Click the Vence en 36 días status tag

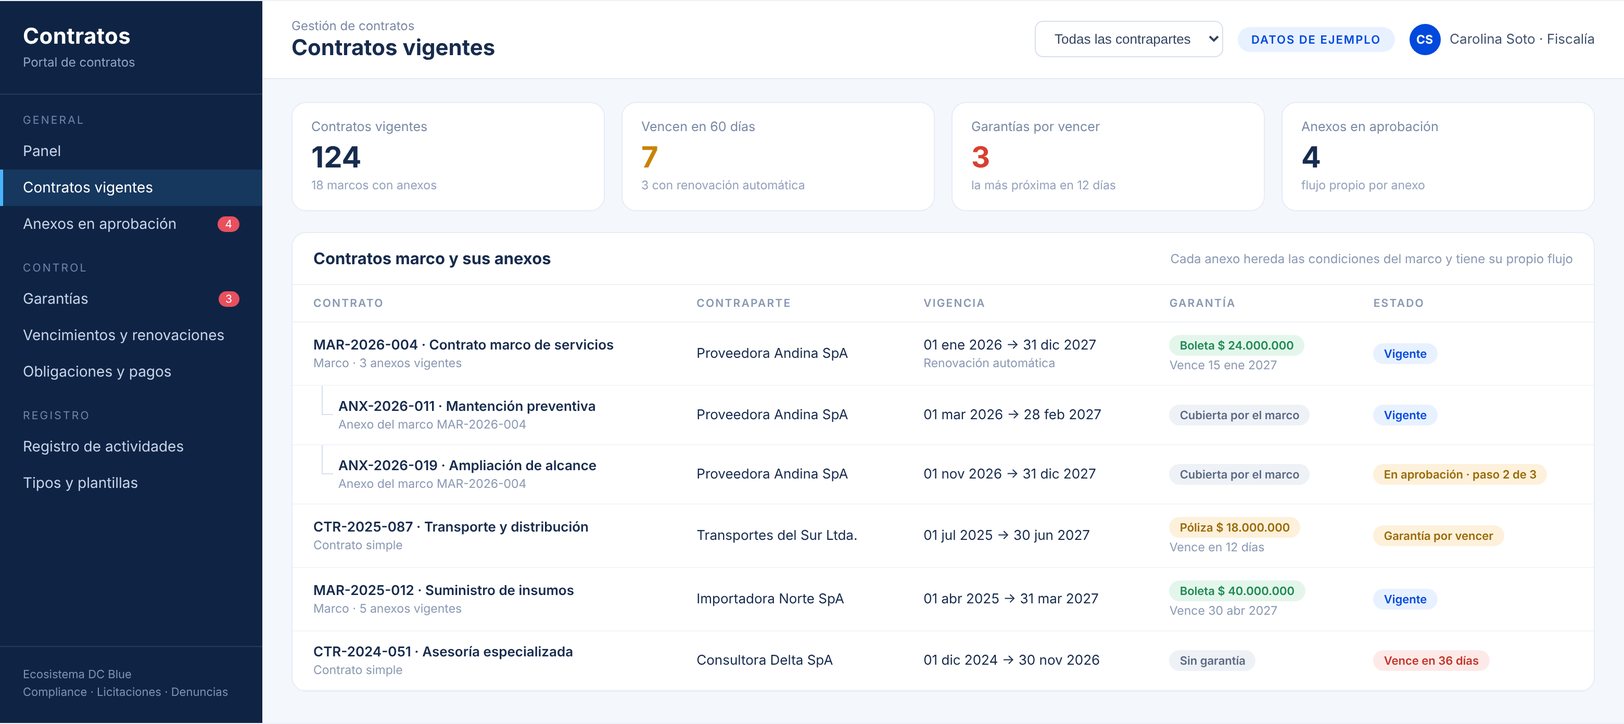click(1431, 661)
